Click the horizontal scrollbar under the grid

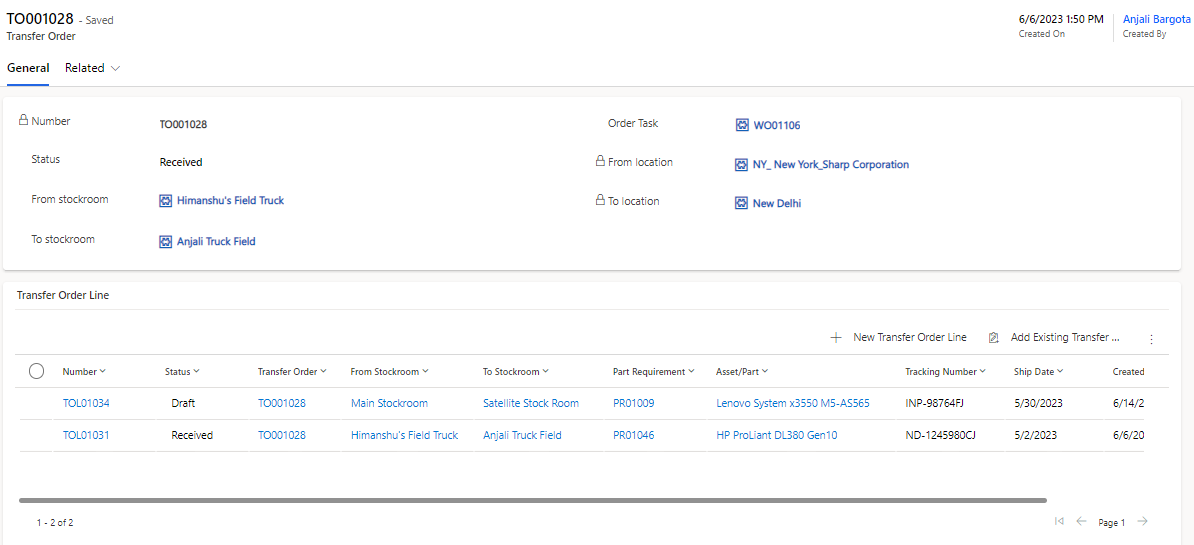[x=533, y=500]
